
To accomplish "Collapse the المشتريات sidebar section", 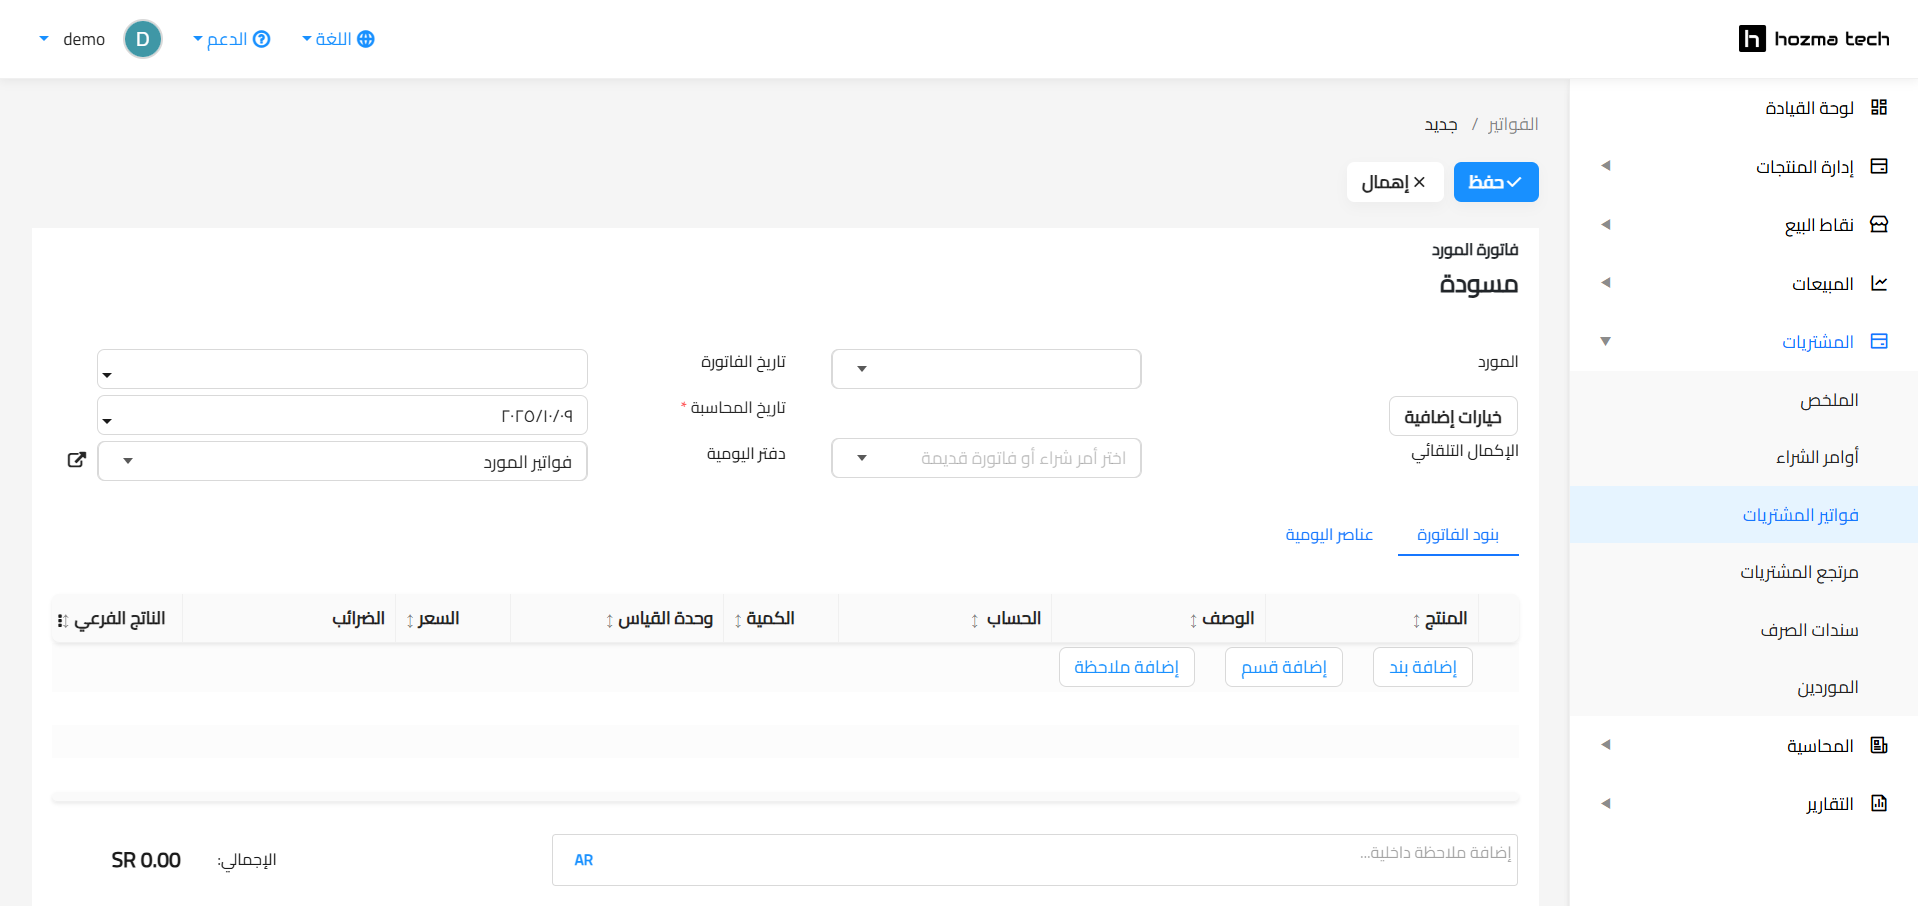I will [x=1605, y=342].
